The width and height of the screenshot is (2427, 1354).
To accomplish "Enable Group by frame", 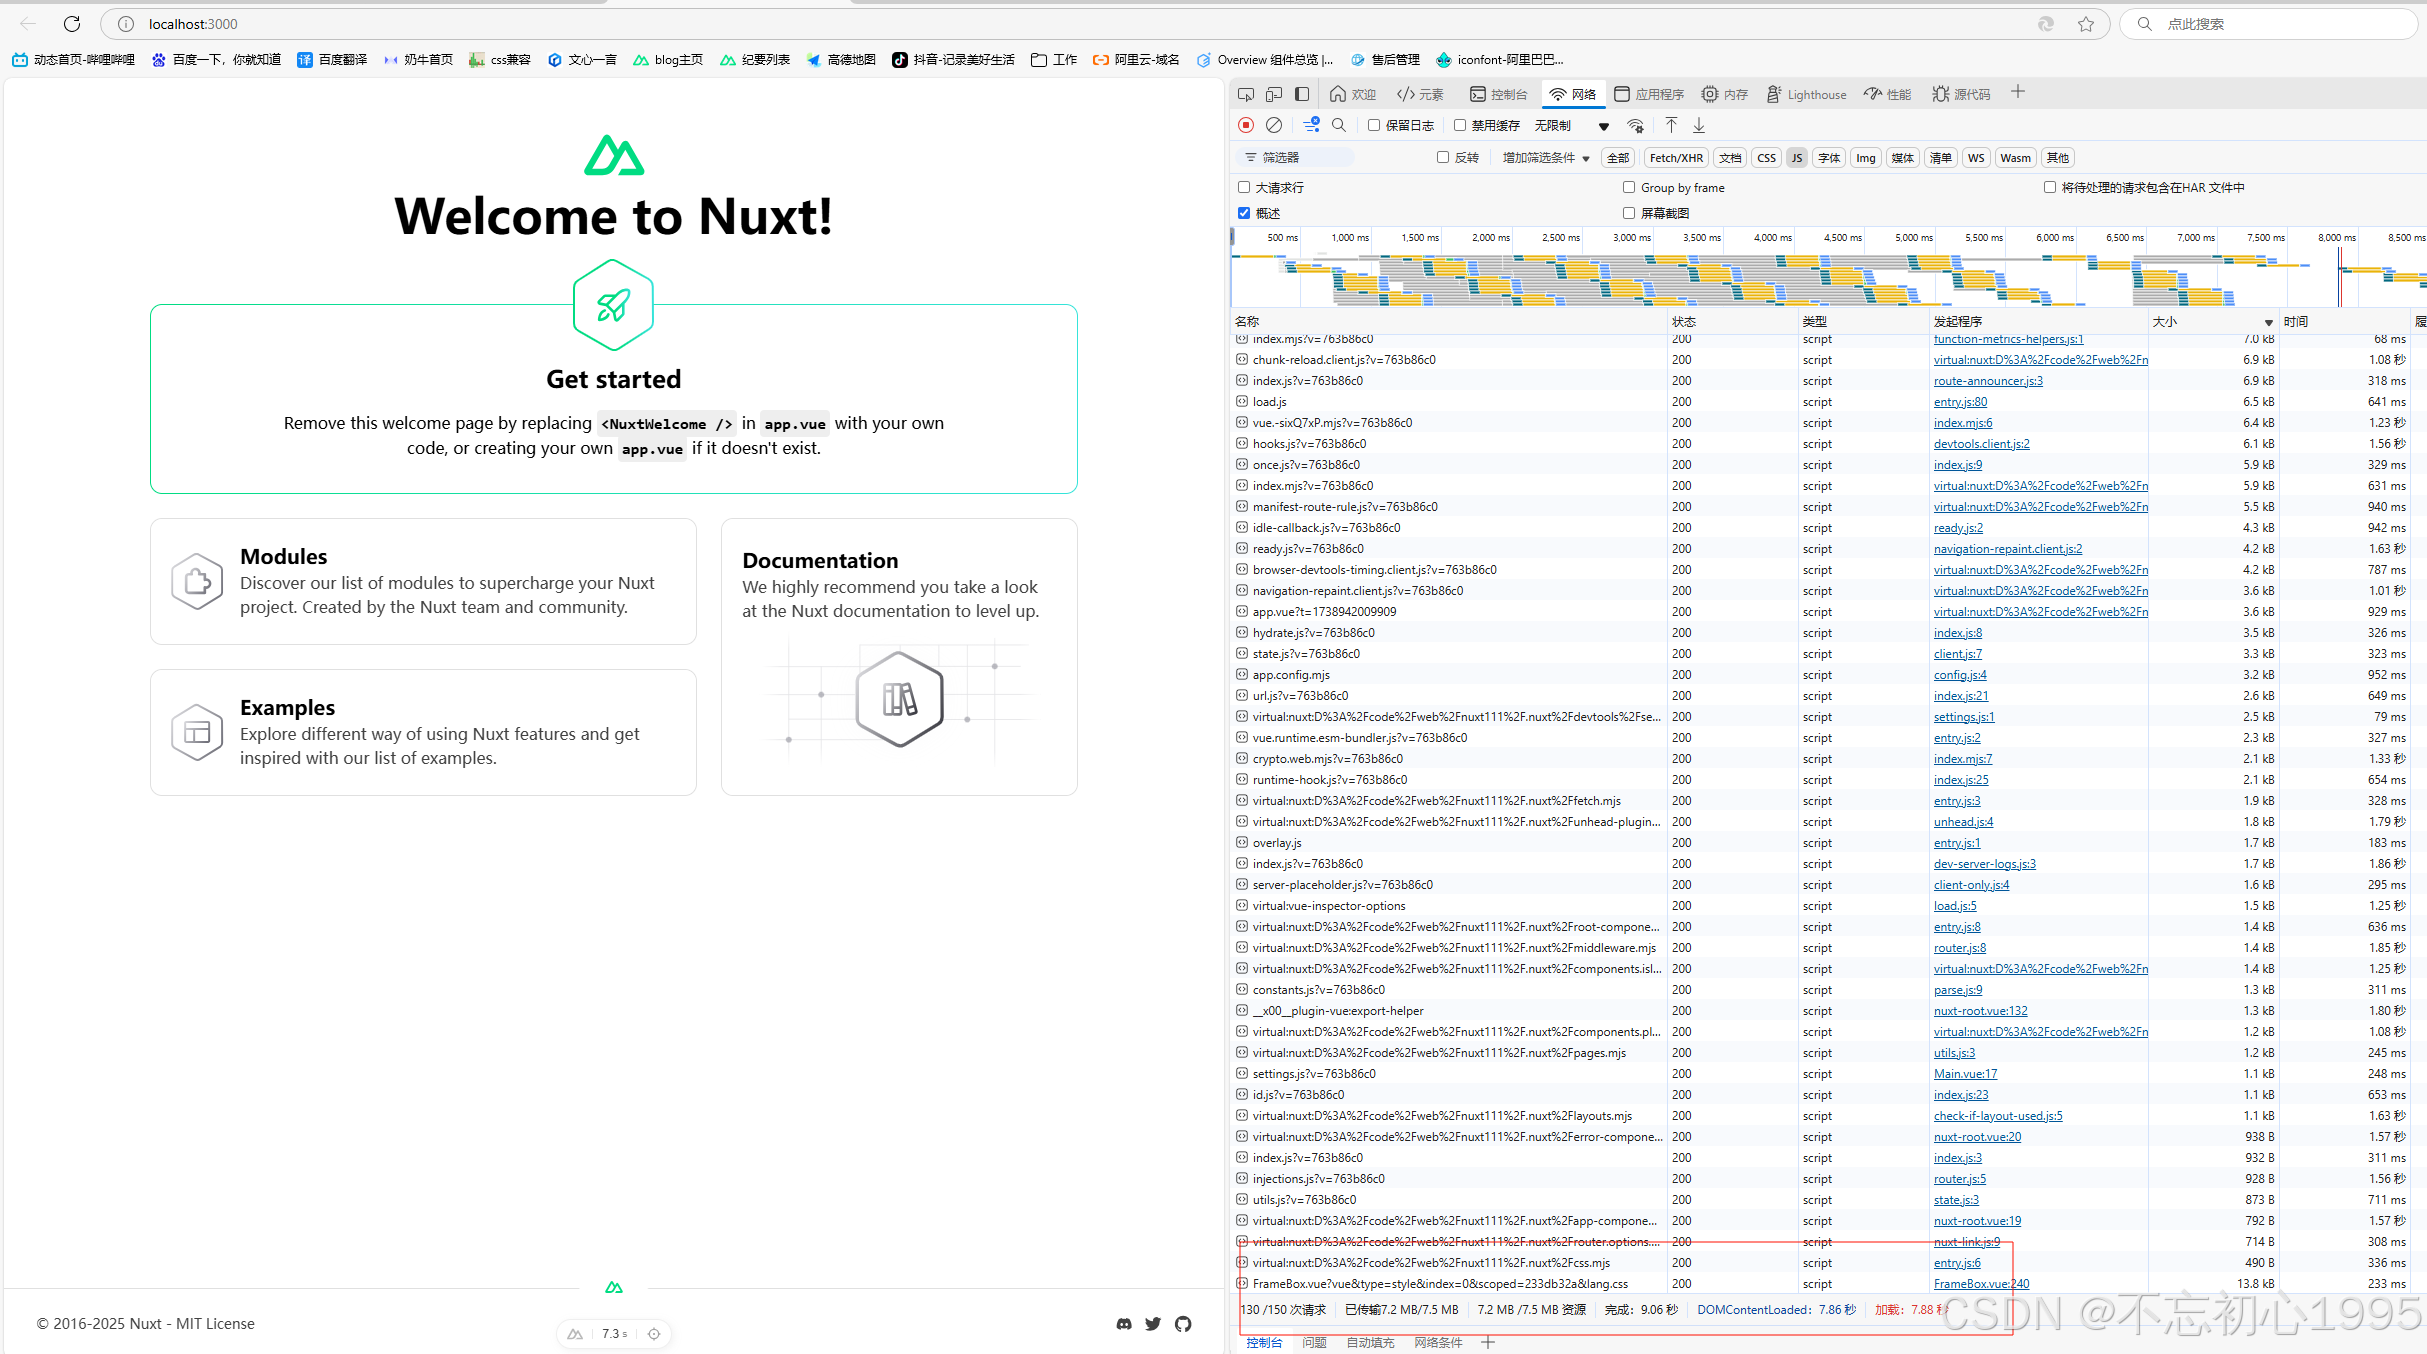I will [1629, 187].
